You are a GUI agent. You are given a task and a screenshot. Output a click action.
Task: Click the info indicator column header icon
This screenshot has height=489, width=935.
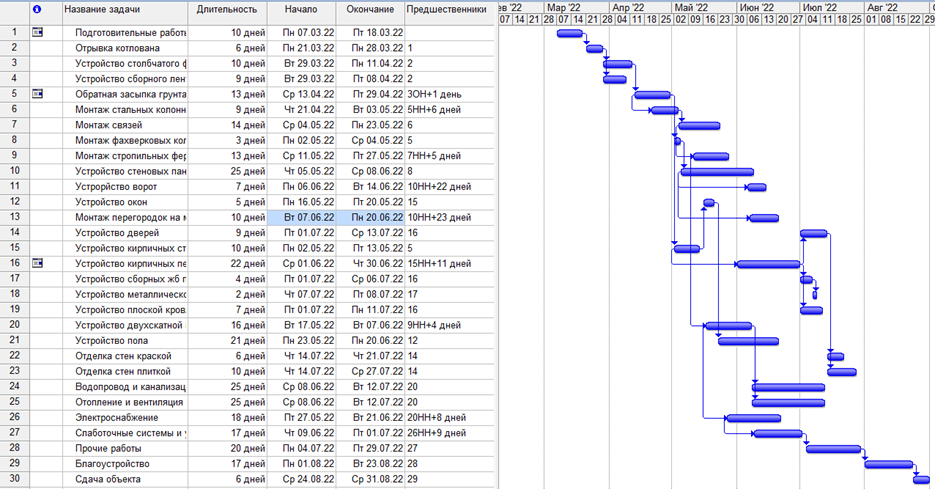click(x=38, y=9)
